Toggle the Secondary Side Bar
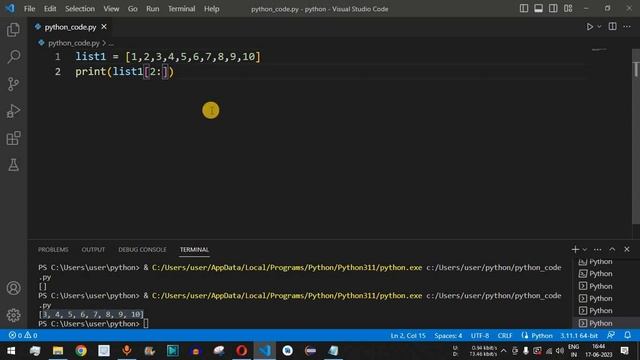 click(553, 8)
